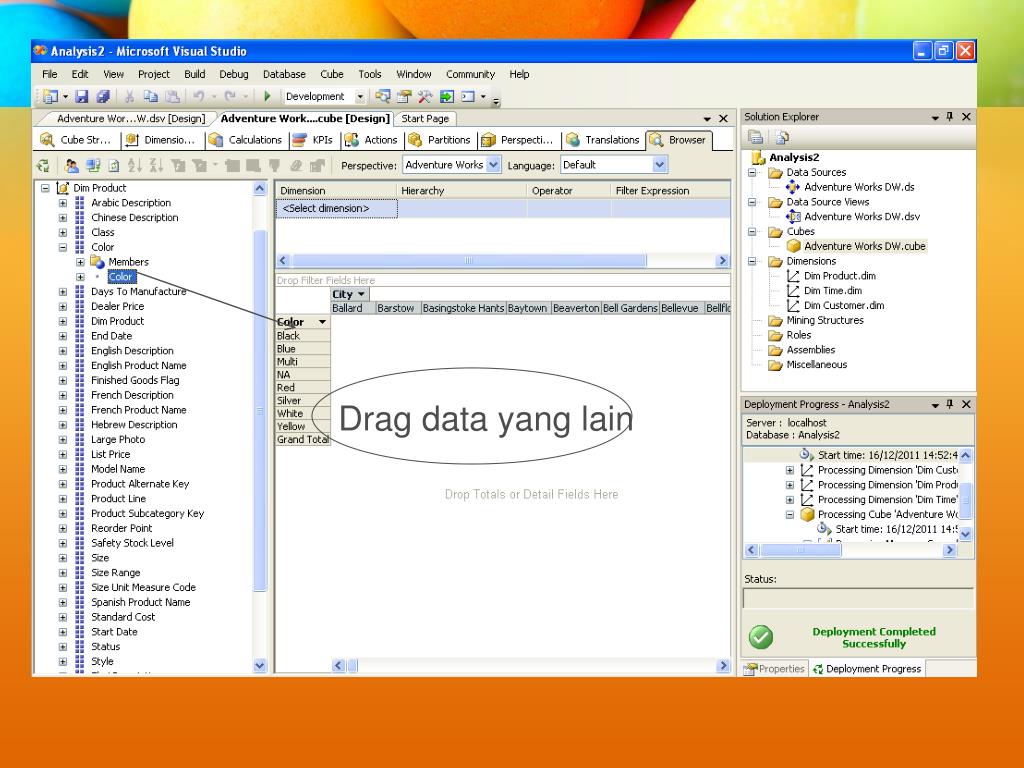This screenshot has height=768, width=1024.
Task: Open the City column filter dropdown
Action: click(361, 295)
